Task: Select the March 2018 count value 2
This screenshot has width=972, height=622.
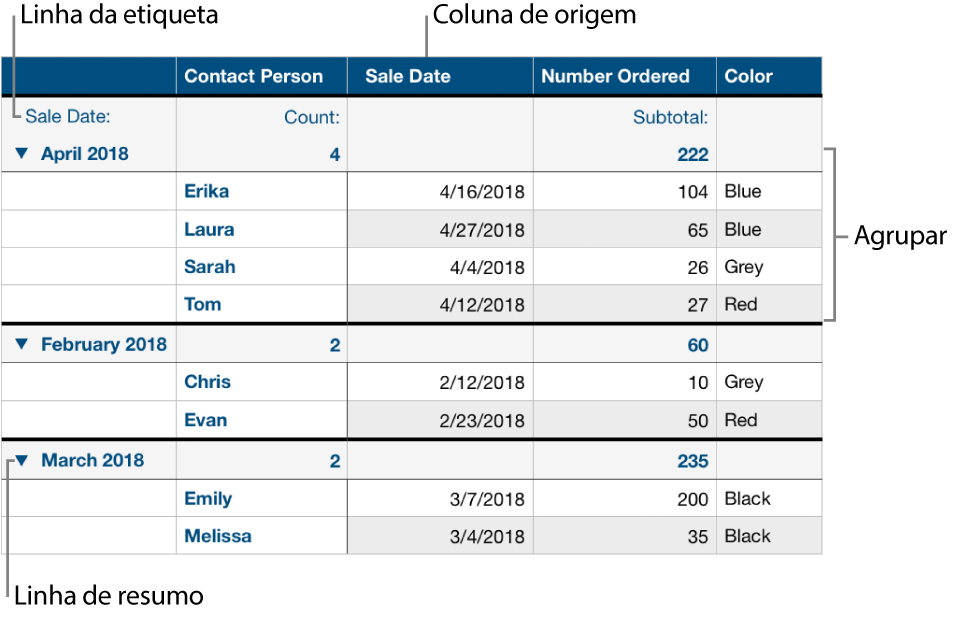Action: point(332,459)
